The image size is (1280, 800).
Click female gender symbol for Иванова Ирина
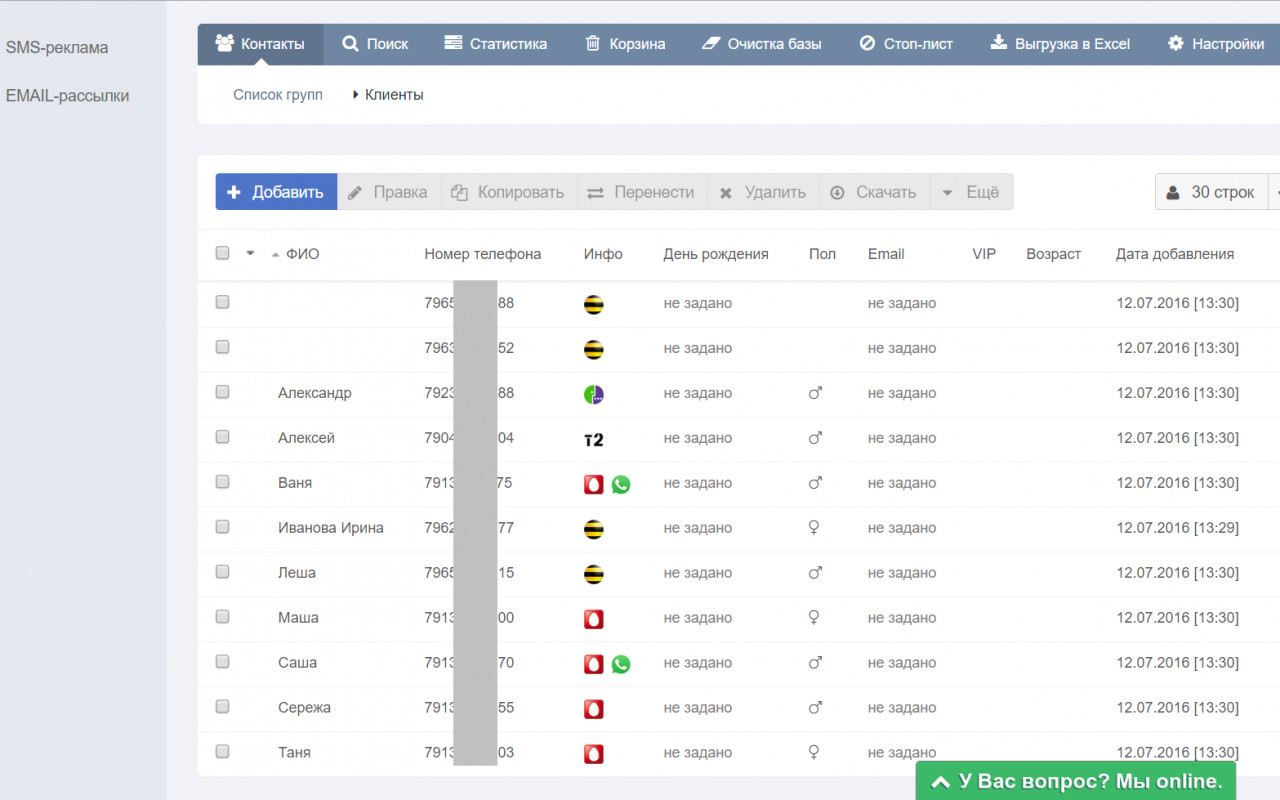[x=815, y=528]
